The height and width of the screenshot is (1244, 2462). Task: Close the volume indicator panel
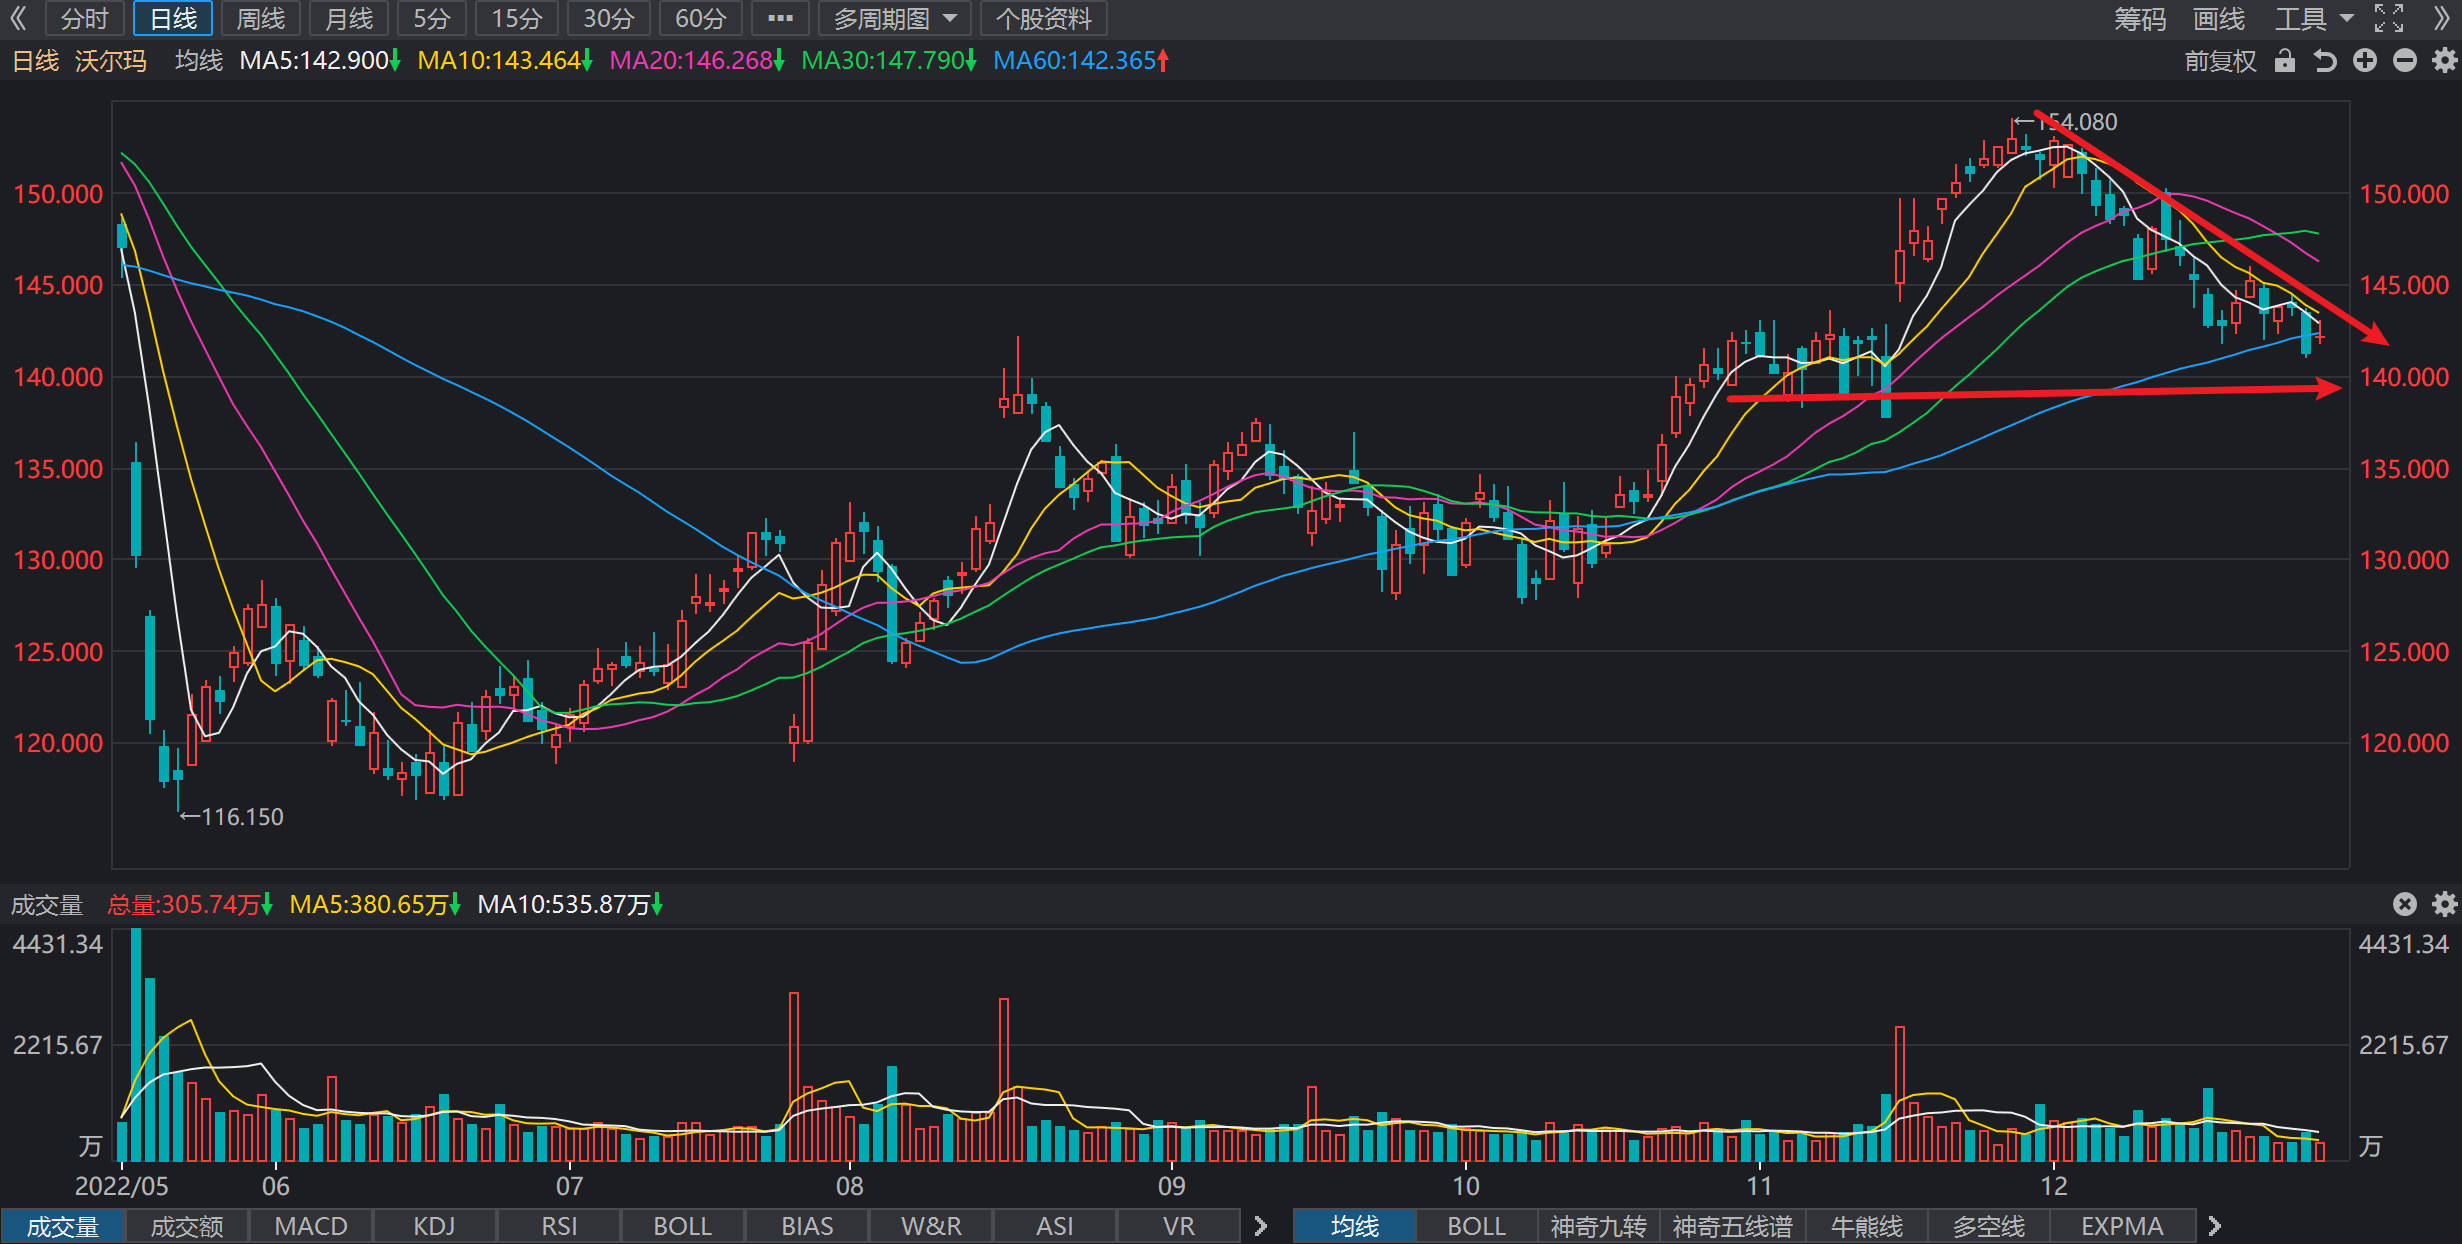tap(2405, 904)
